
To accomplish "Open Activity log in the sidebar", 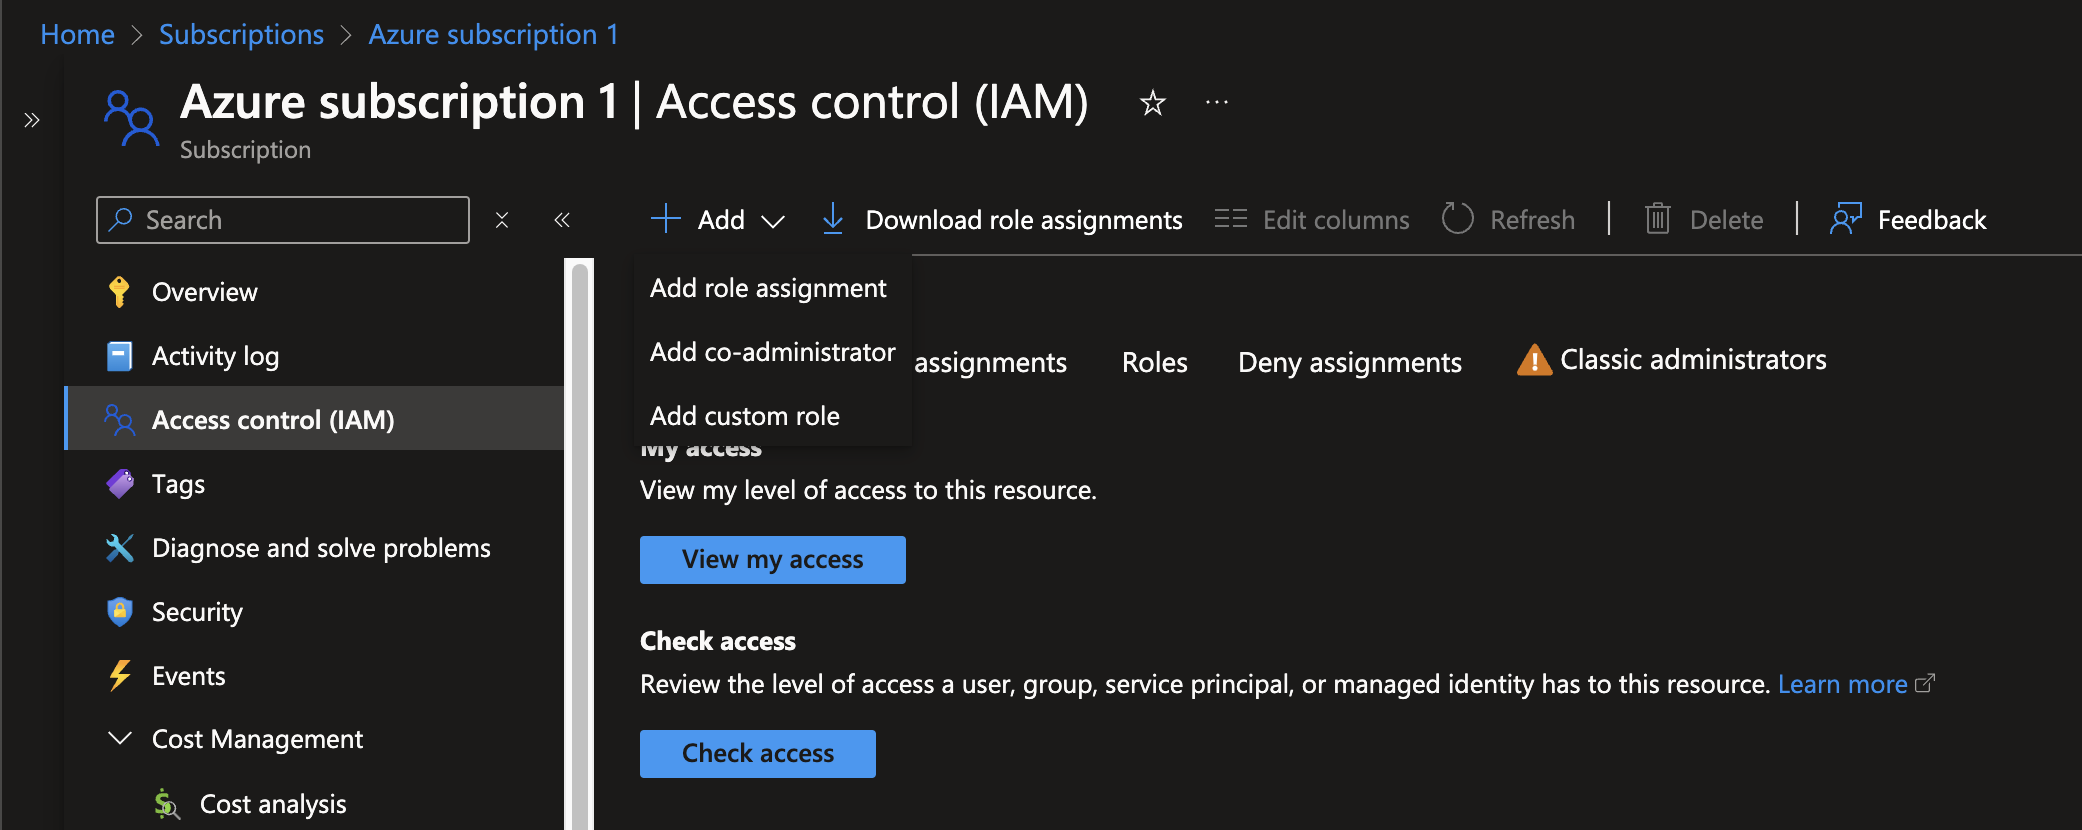I will coord(215,356).
